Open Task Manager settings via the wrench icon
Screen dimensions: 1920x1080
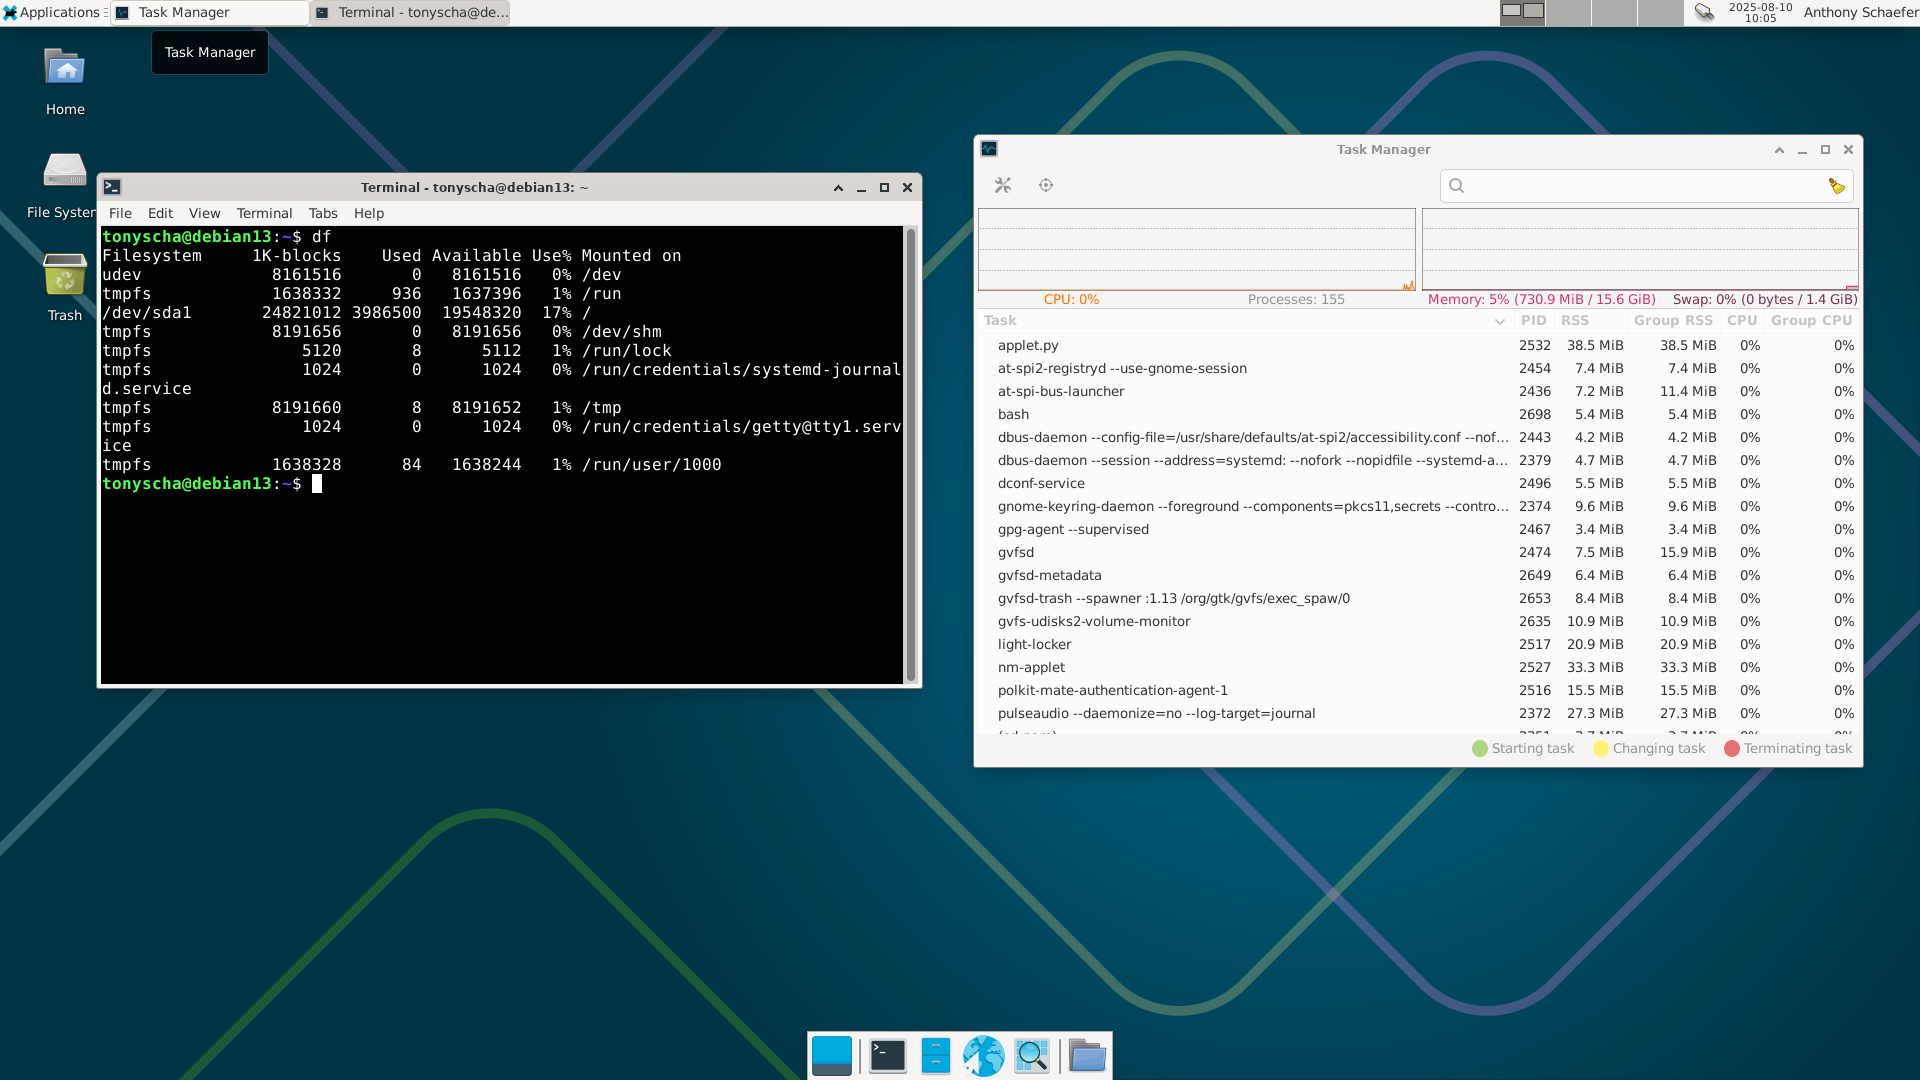tap(1004, 185)
